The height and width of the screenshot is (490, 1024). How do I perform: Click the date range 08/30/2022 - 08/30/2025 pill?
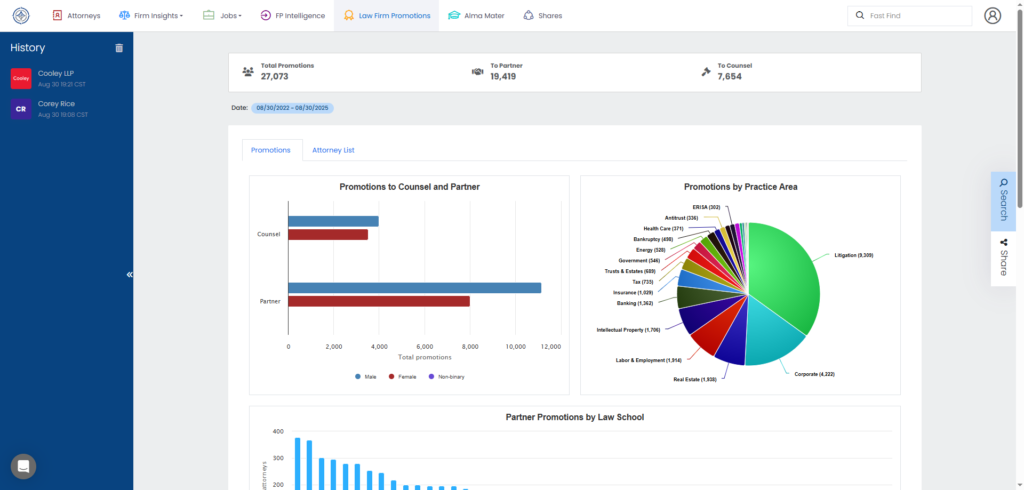click(293, 107)
